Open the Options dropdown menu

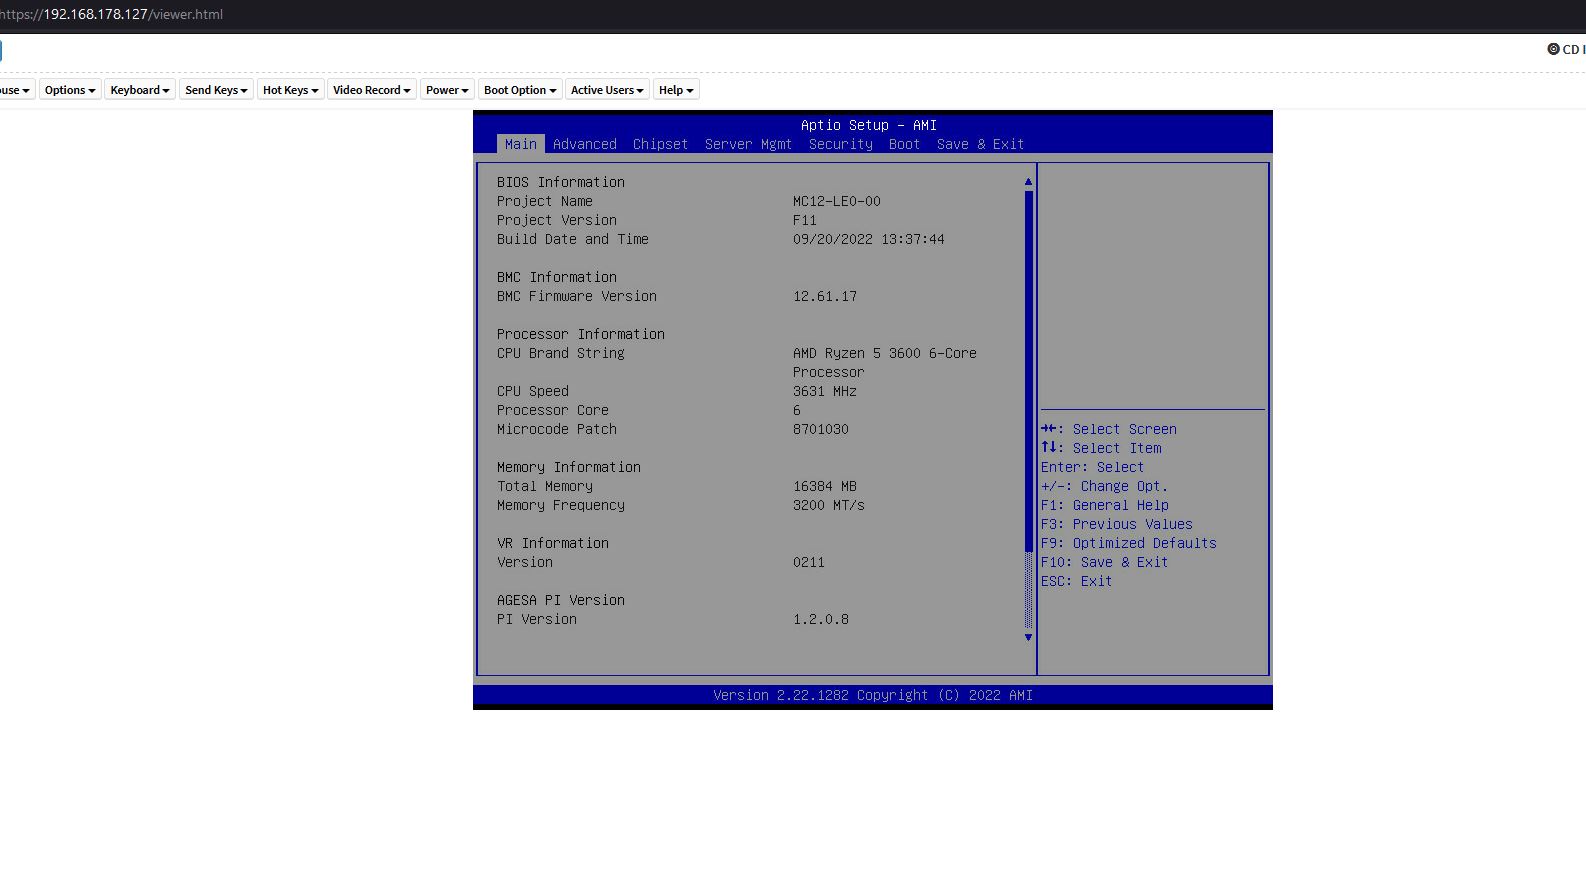tap(70, 90)
